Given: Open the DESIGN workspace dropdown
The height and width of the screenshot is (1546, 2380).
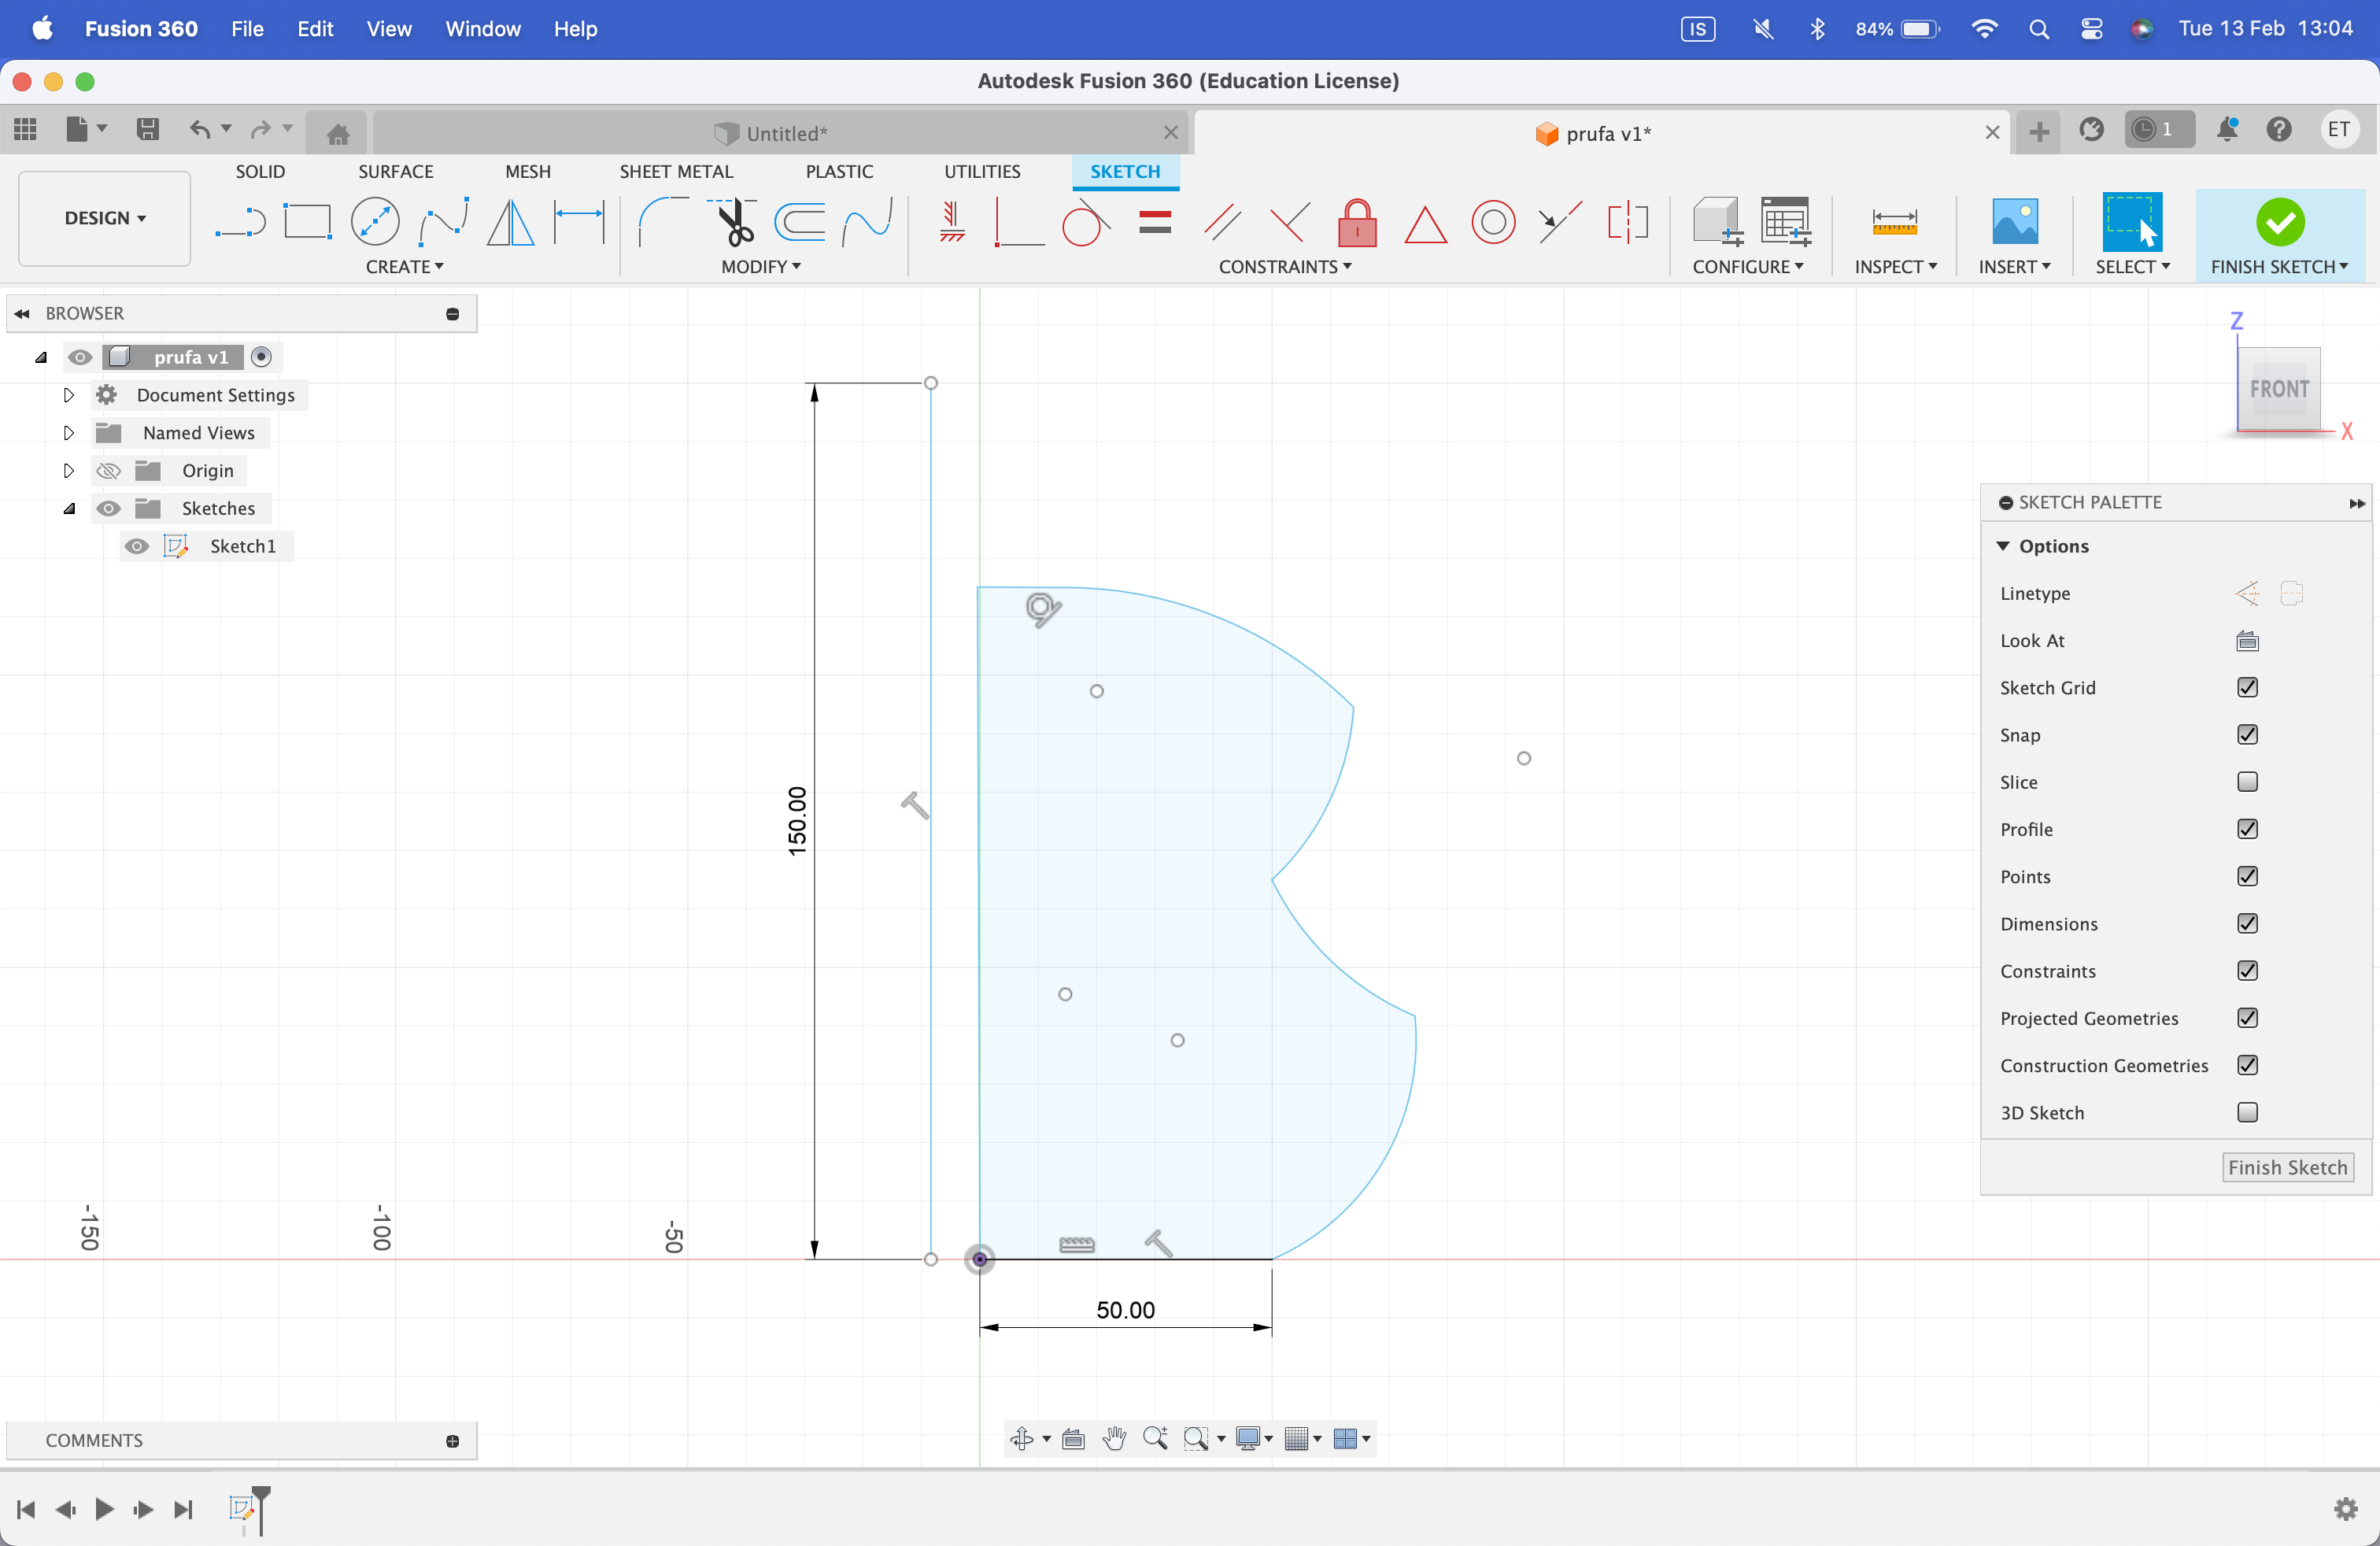Looking at the screenshot, I should (x=105, y=218).
